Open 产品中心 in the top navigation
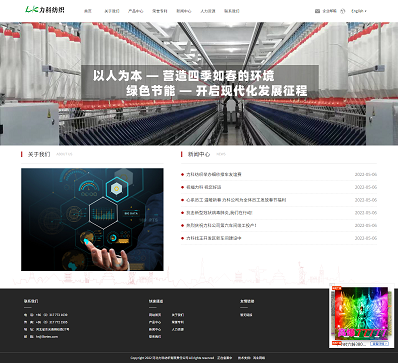This screenshot has height=363, width=398. pyautogui.click(x=136, y=11)
